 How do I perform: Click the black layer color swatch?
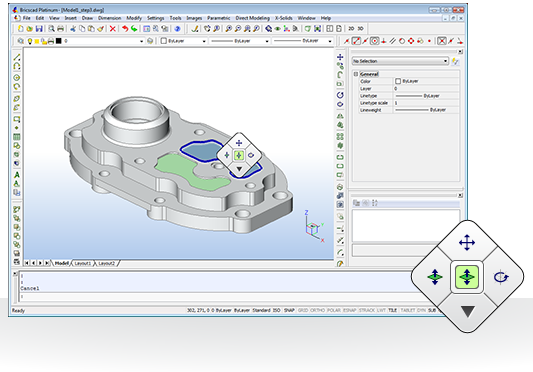coord(58,41)
